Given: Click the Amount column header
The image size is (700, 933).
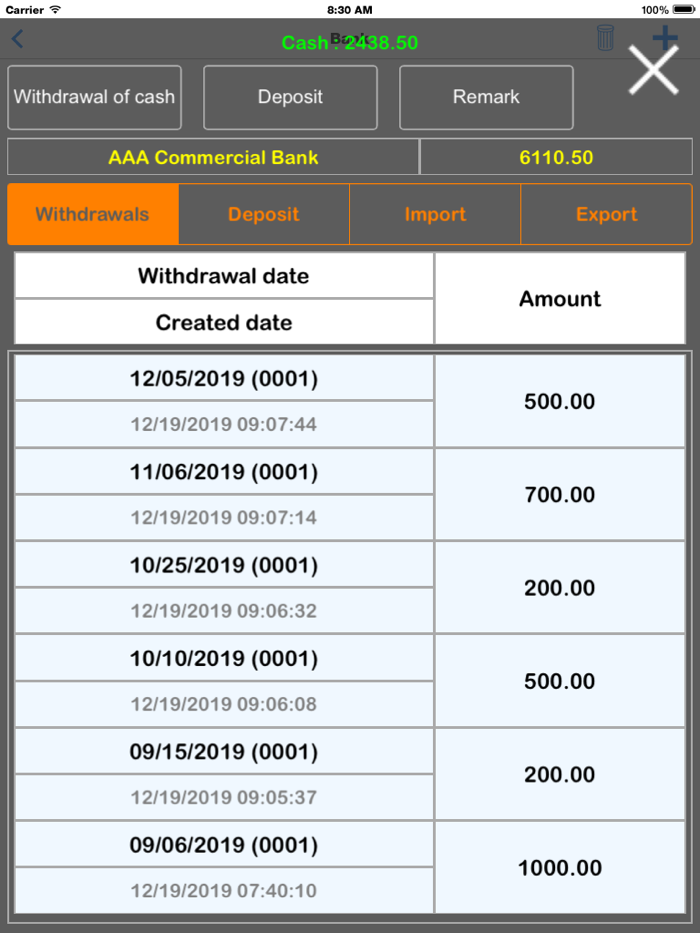Looking at the screenshot, I should point(559,298).
